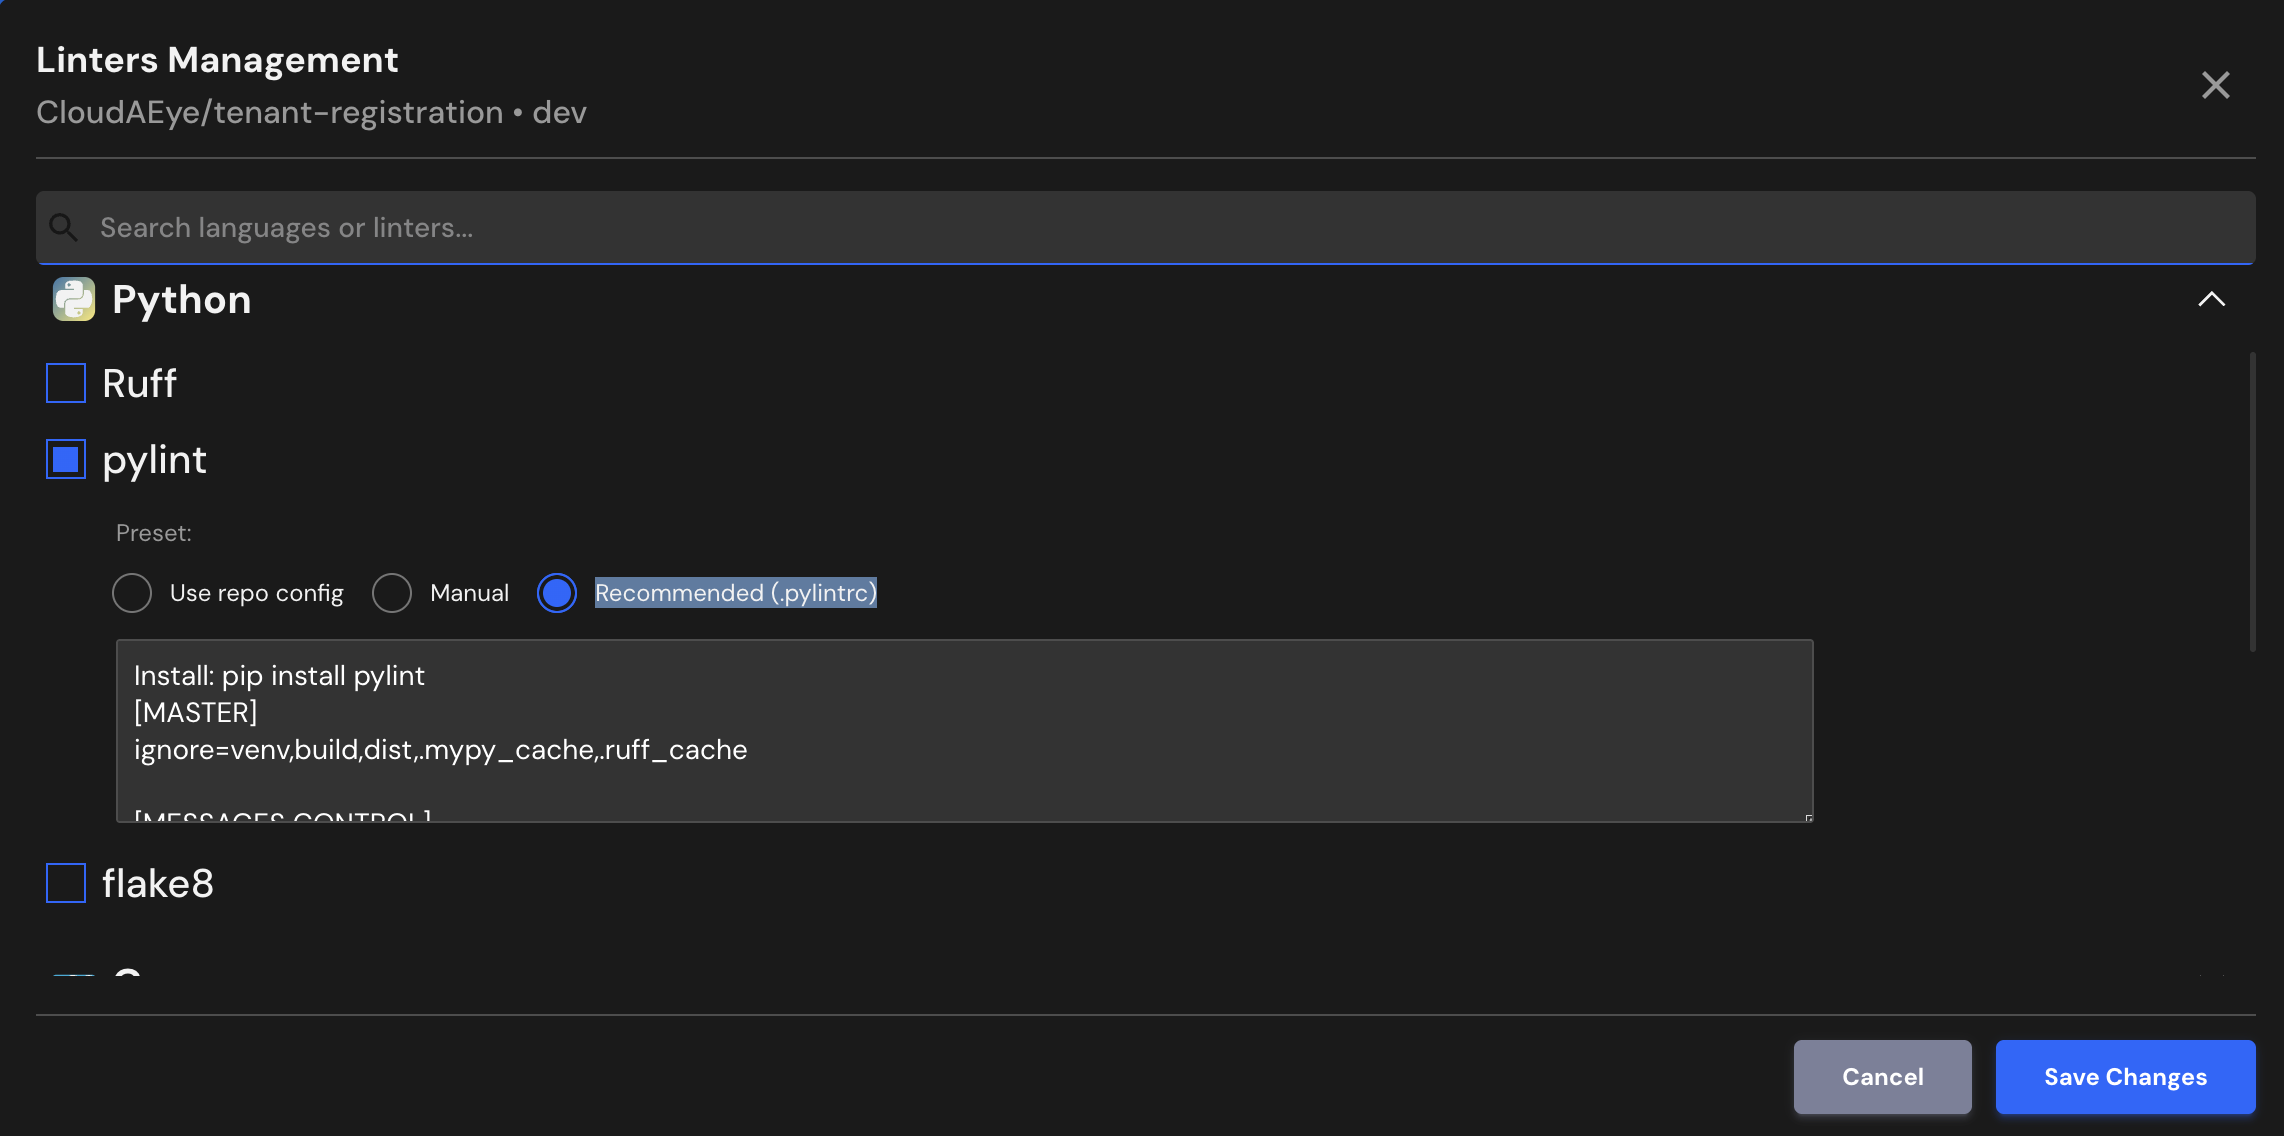Click the pylint linter name label
Image resolution: width=2284 pixels, height=1136 pixels.
[x=154, y=459]
